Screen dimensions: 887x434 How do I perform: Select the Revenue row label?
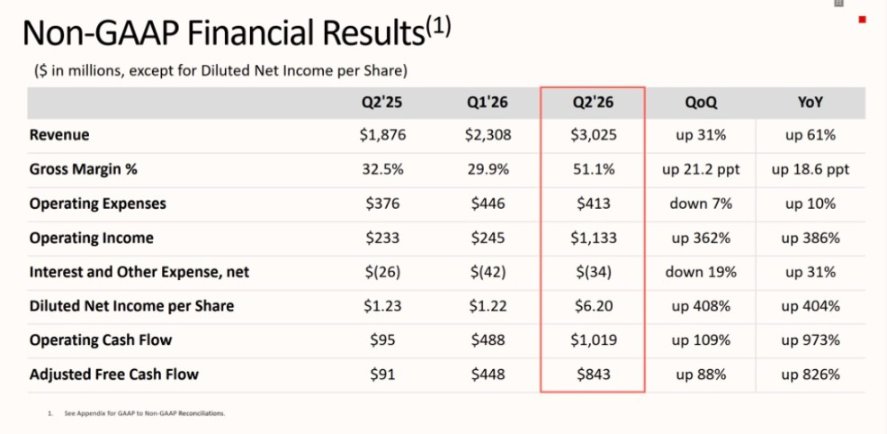(x=62, y=135)
